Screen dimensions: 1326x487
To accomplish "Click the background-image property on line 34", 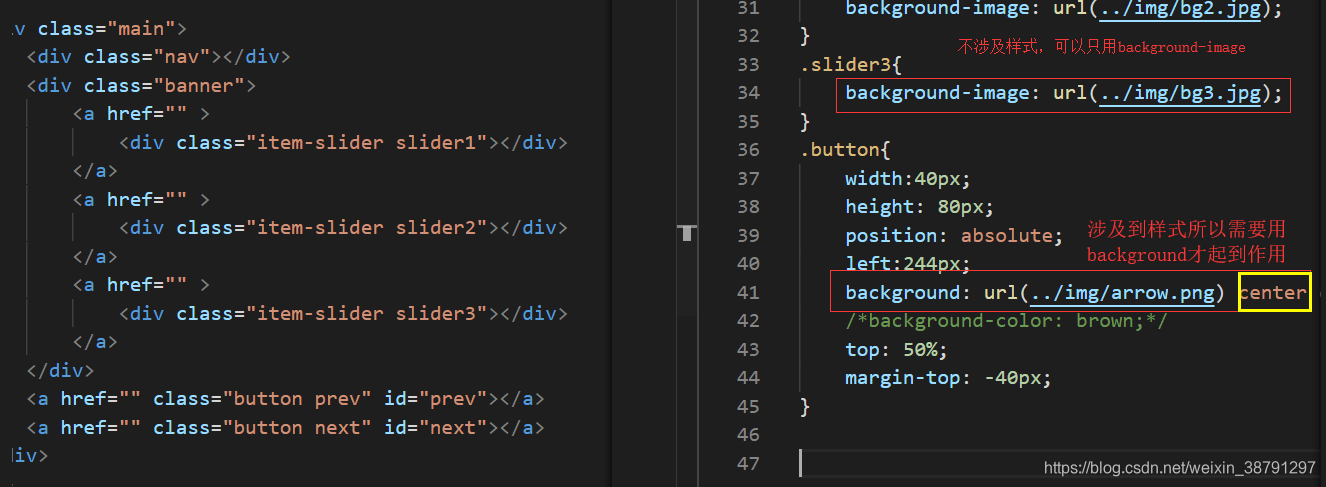I will click(x=937, y=93).
